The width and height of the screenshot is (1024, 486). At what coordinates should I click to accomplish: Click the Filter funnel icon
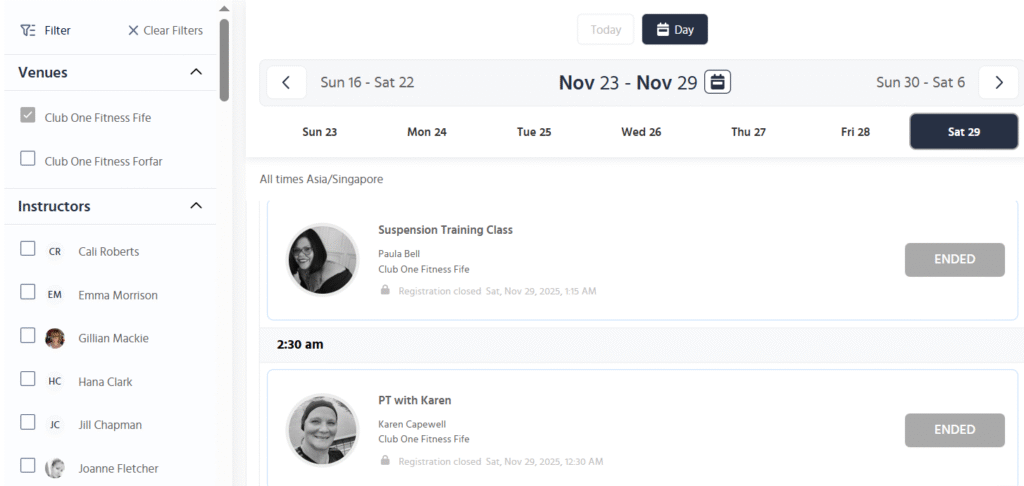pyautogui.click(x=28, y=30)
